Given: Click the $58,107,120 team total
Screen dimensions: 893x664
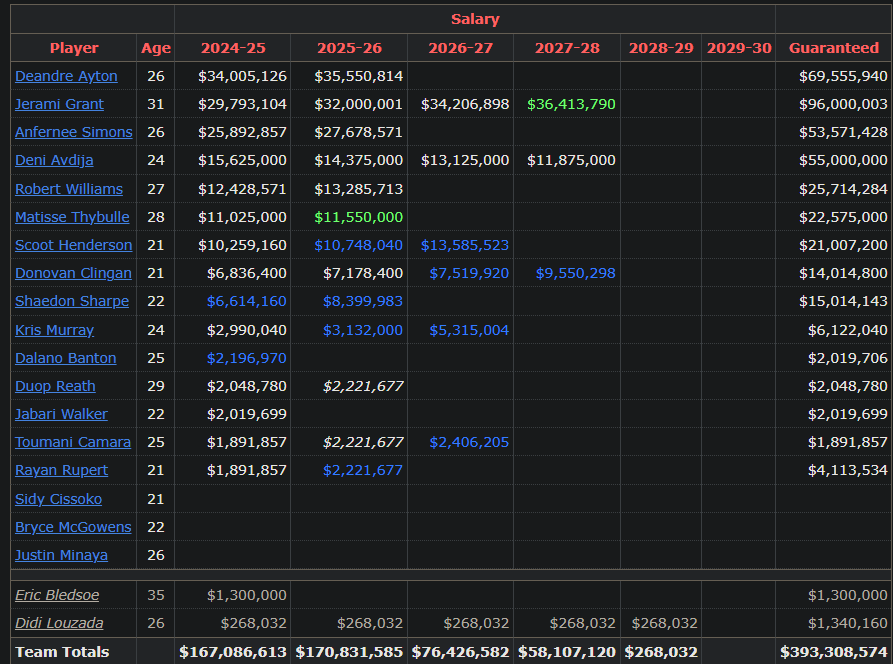Looking at the screenshot, I should coord(567,651).
